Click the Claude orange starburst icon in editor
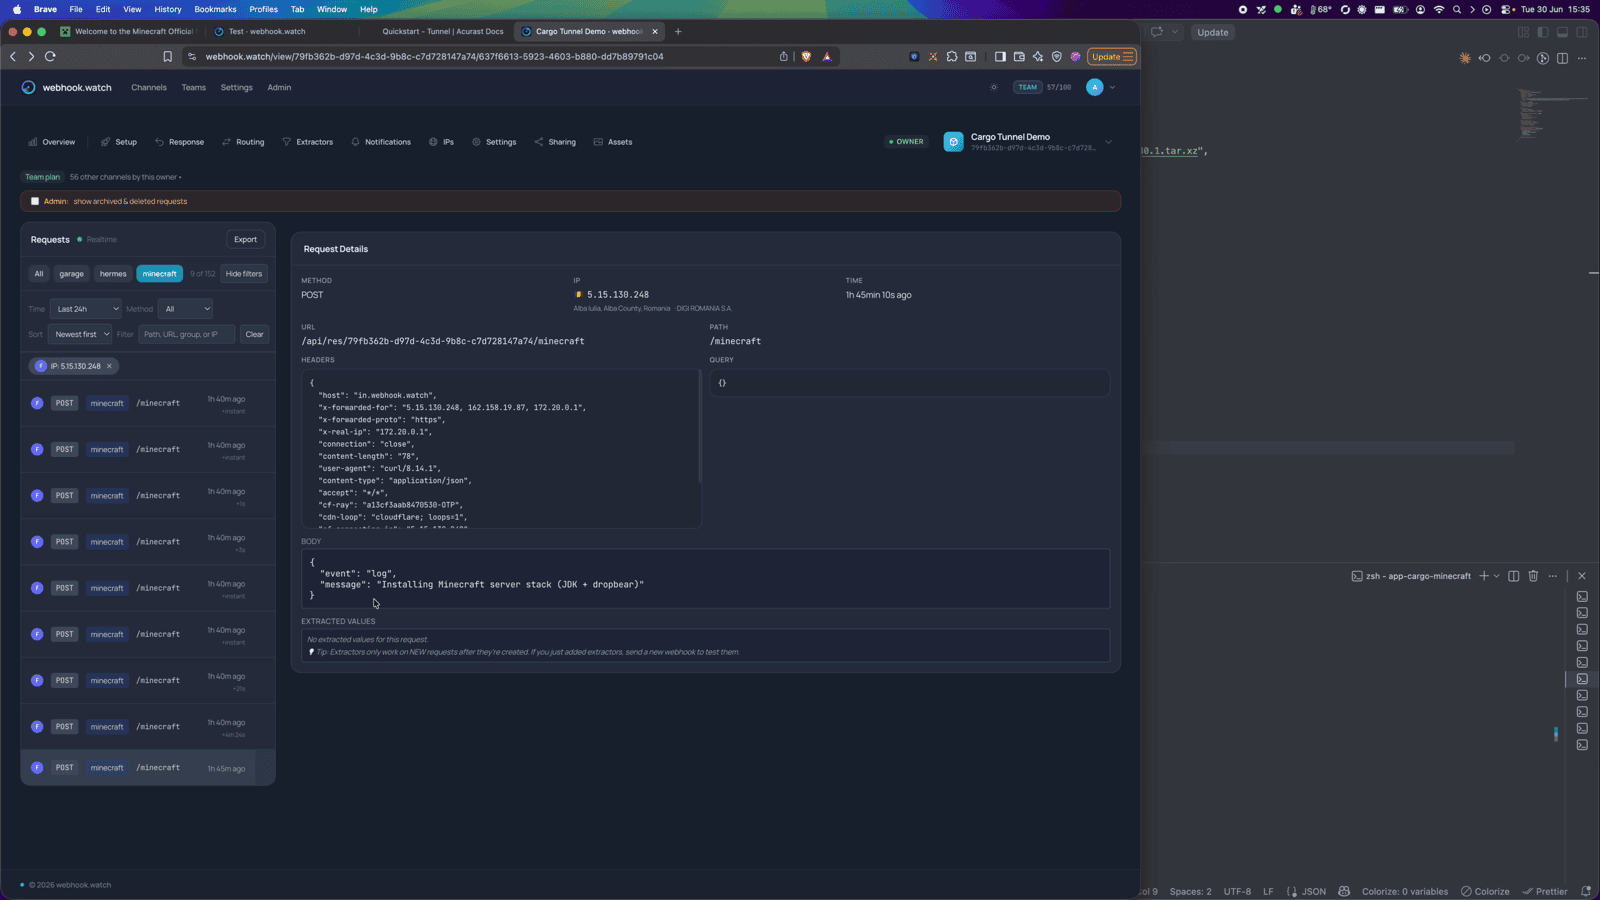Image resolution: width=1600 pixels, height=900 pixels. point(1465,58)
